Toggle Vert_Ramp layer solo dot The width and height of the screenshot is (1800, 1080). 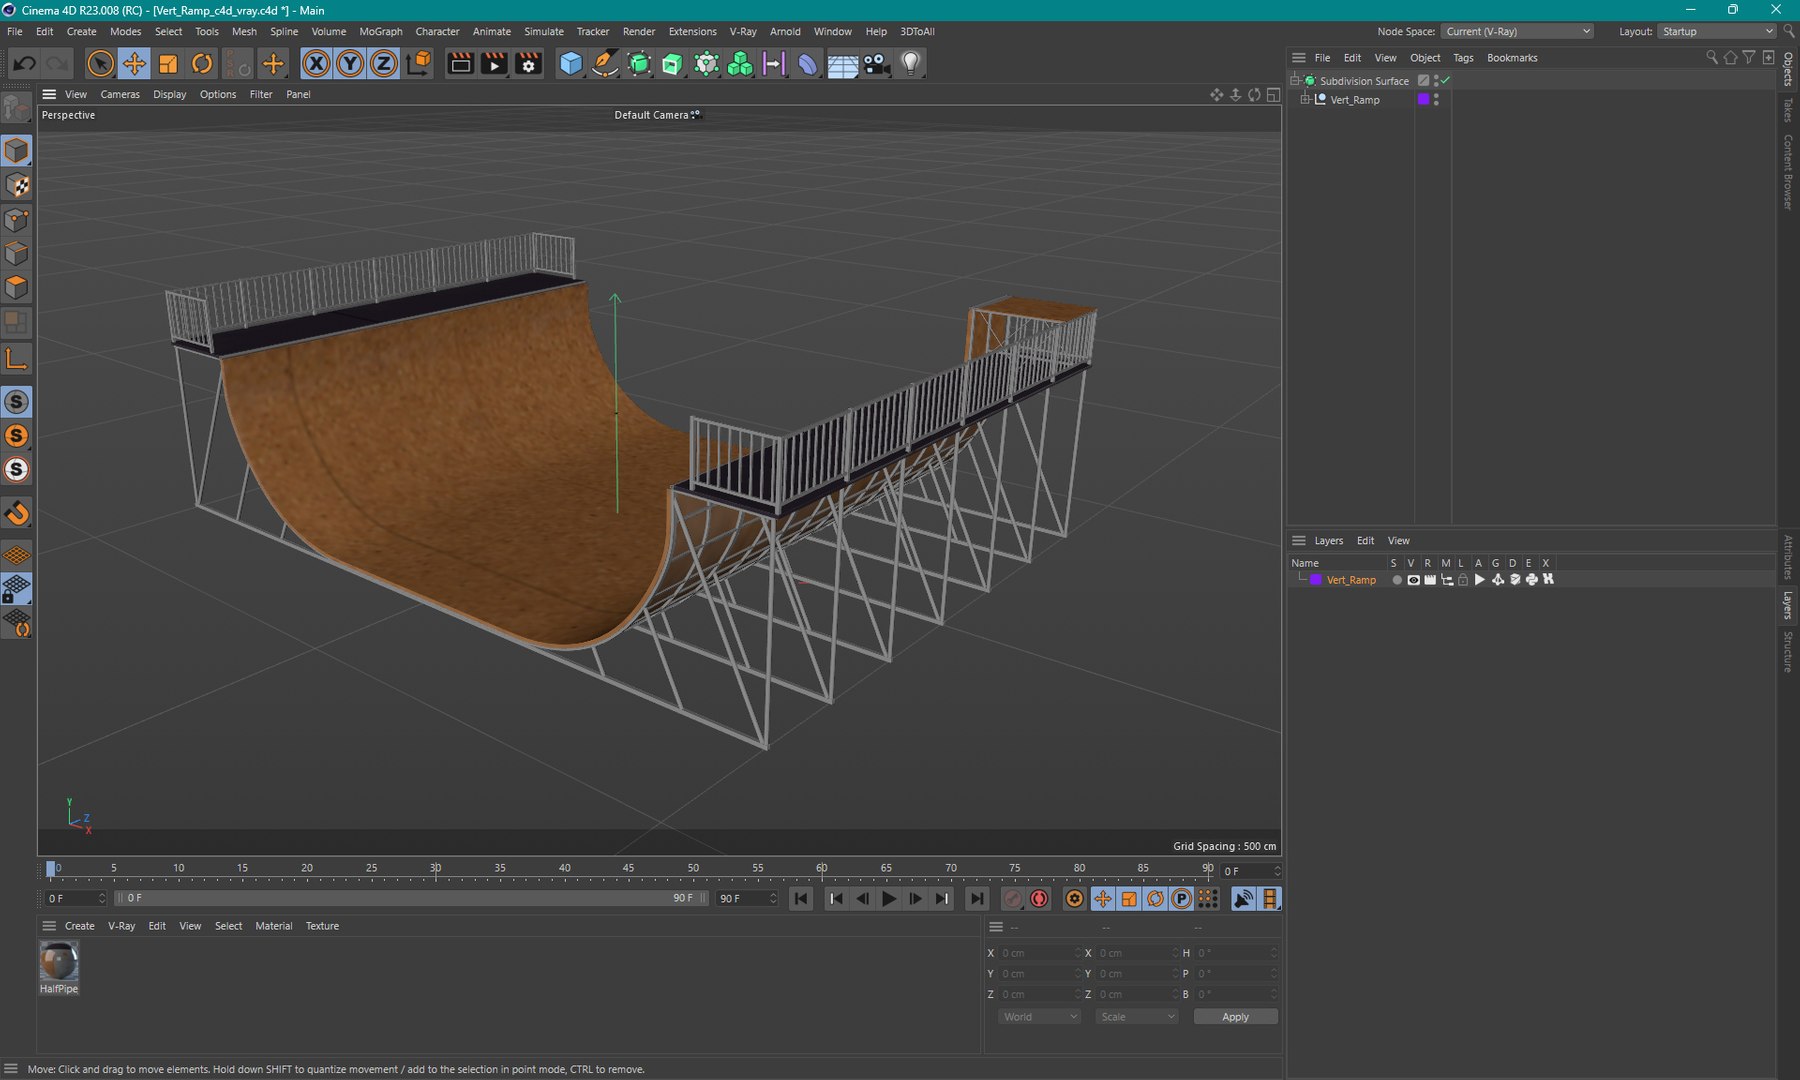tap(1396, 580)
